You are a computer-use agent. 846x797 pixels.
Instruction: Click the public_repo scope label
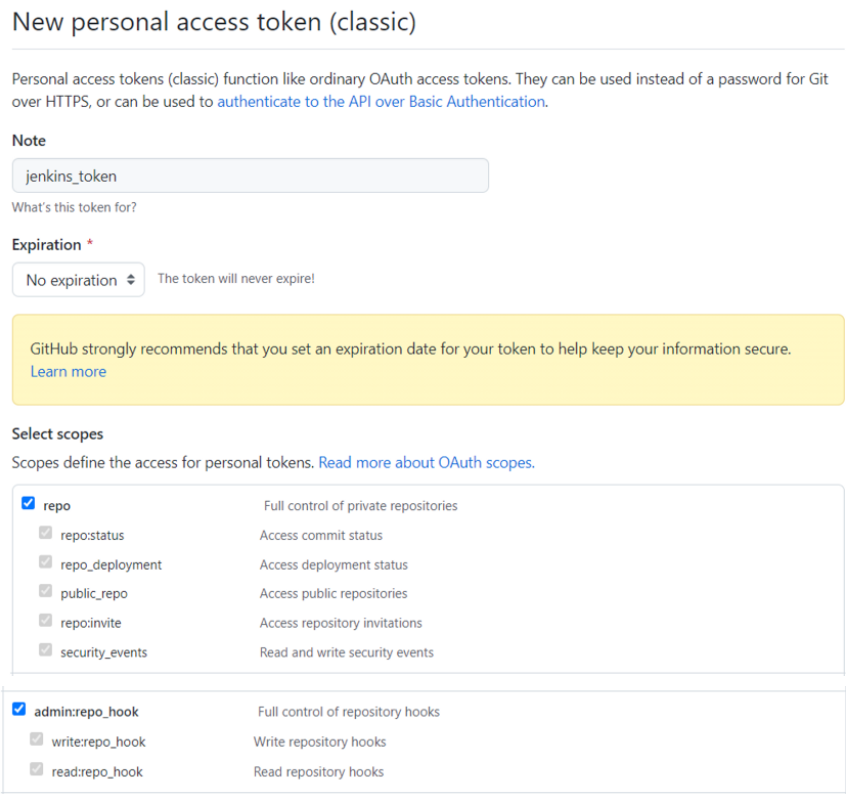click(94, 594)
